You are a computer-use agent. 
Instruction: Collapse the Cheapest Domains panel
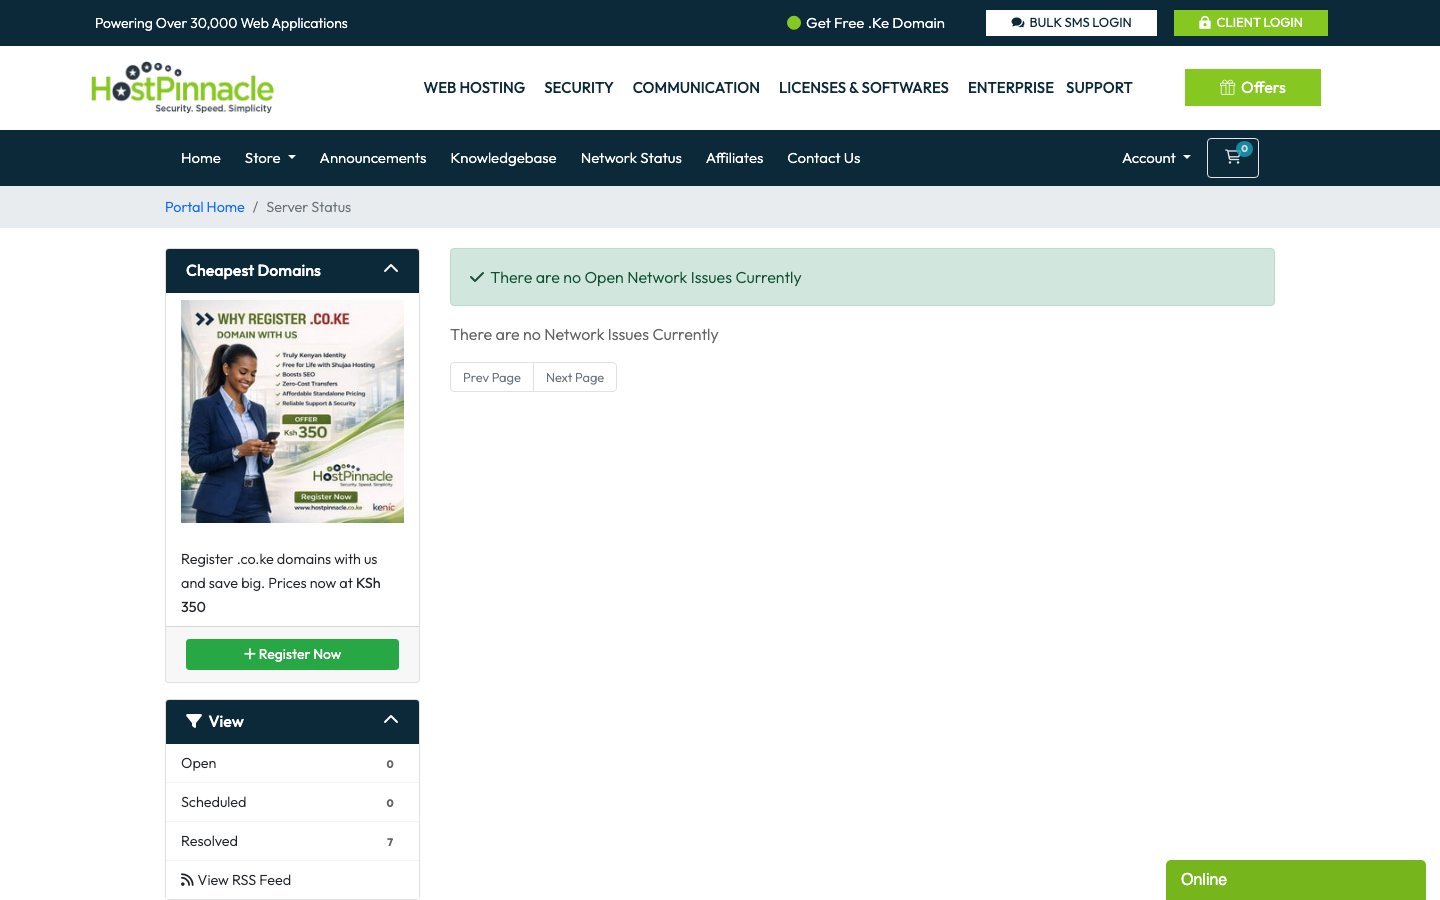pyautogui.click(x=391, y=269)
